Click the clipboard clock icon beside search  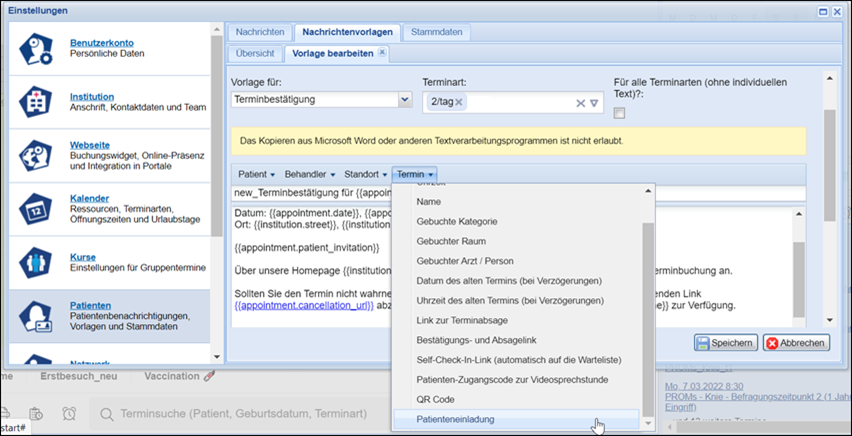point(36,414)
